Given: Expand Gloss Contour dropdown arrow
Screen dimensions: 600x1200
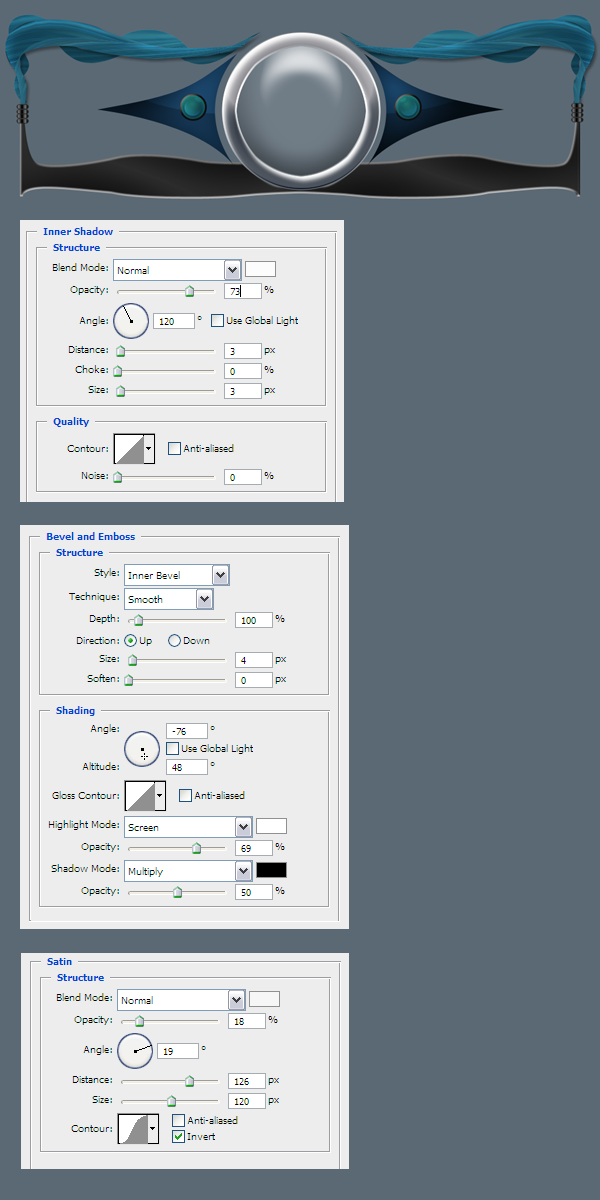Looking at the screenshot, I should coord(160,796).
